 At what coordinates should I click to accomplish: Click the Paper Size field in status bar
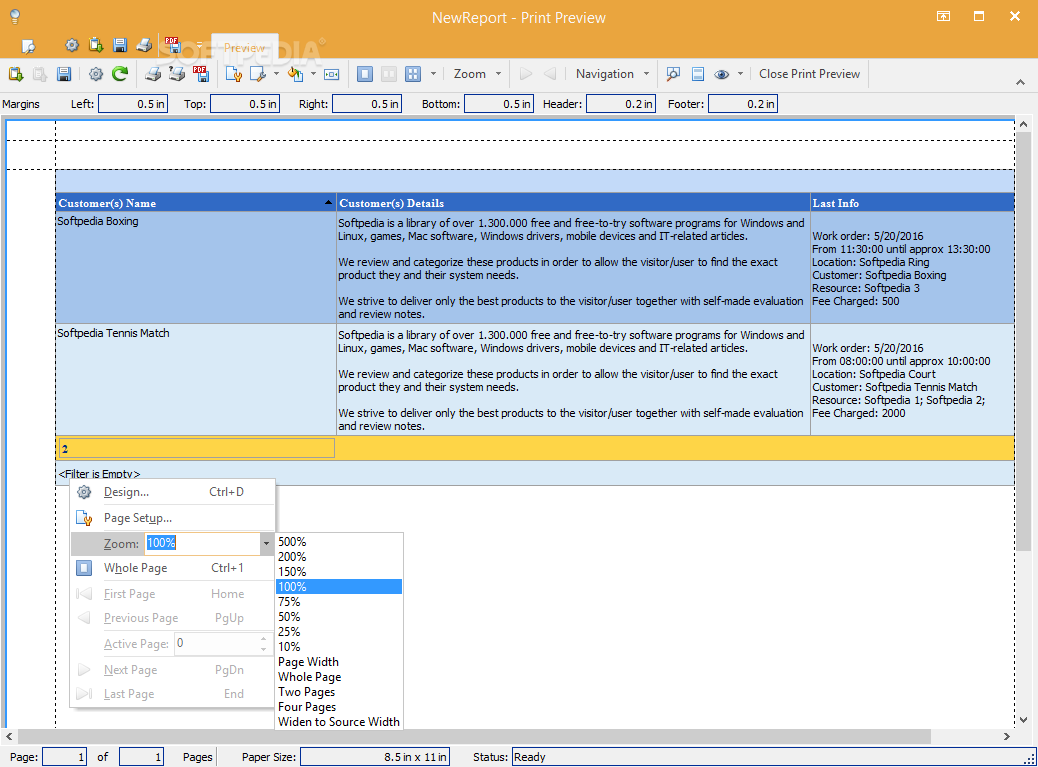[x=375, y=757]
